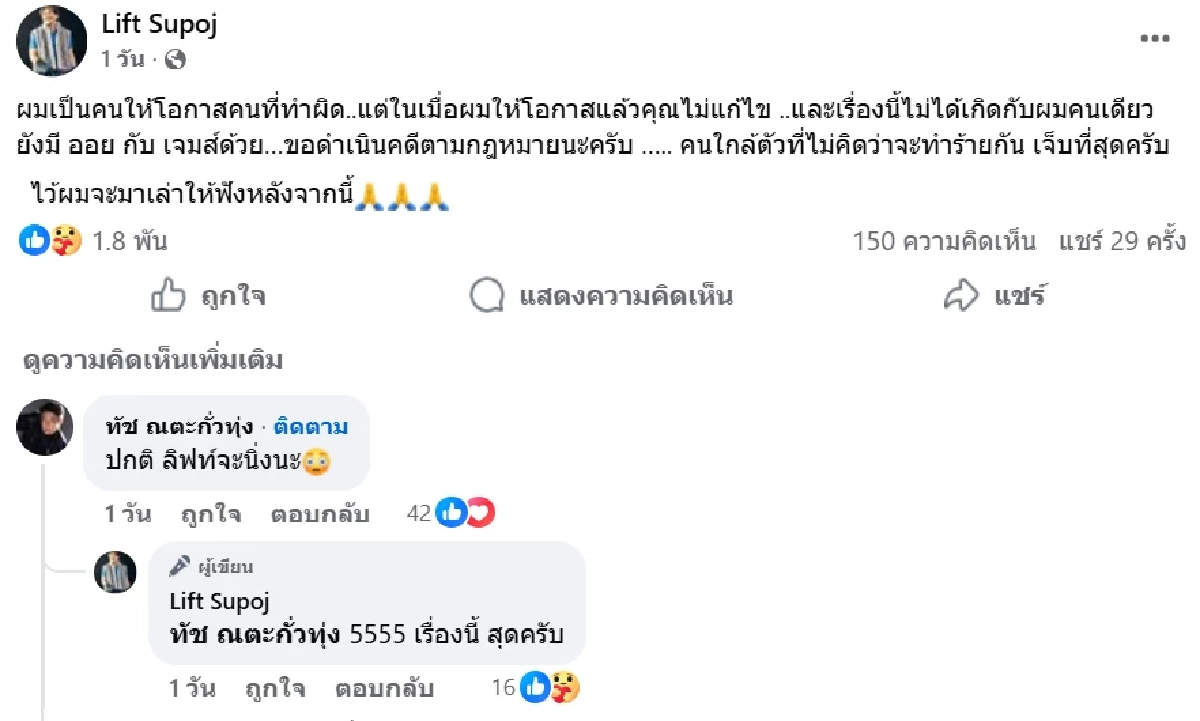Click the globe public privacy icon
Image resolution: width=1200 pixels, height=721 pixels.
175,60
